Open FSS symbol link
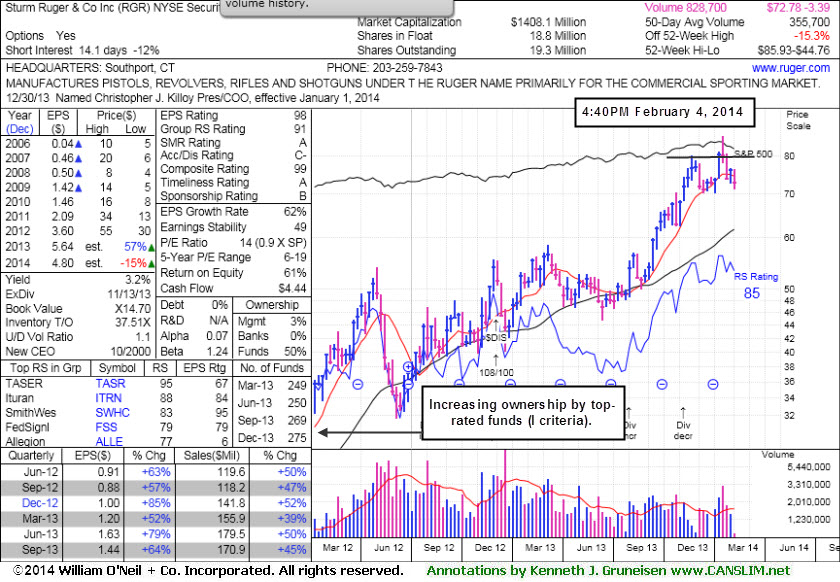 106,427
